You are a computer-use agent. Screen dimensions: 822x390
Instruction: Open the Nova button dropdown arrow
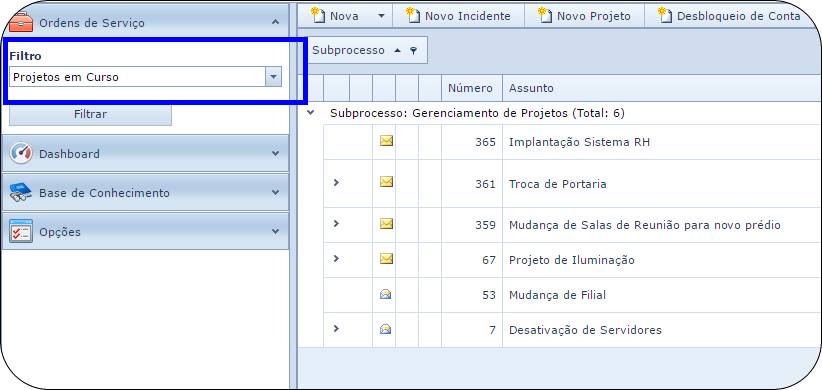382,16
